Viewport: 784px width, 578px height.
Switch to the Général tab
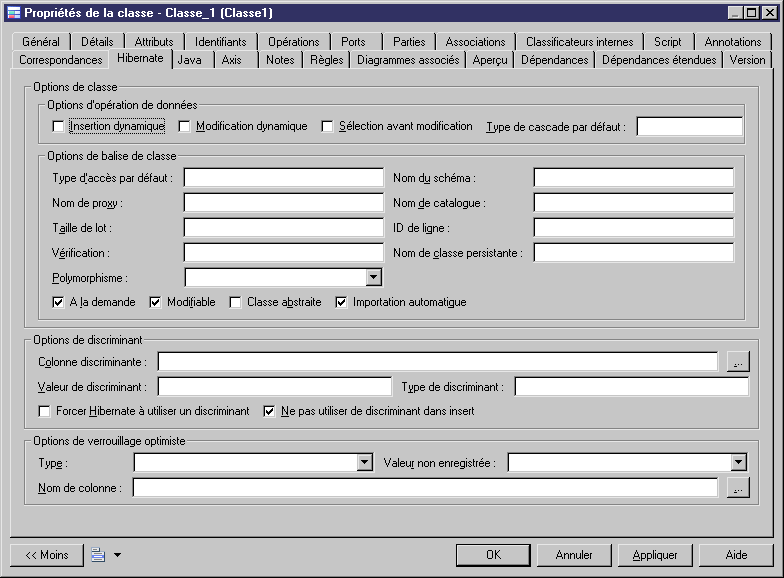pos(40,42)
